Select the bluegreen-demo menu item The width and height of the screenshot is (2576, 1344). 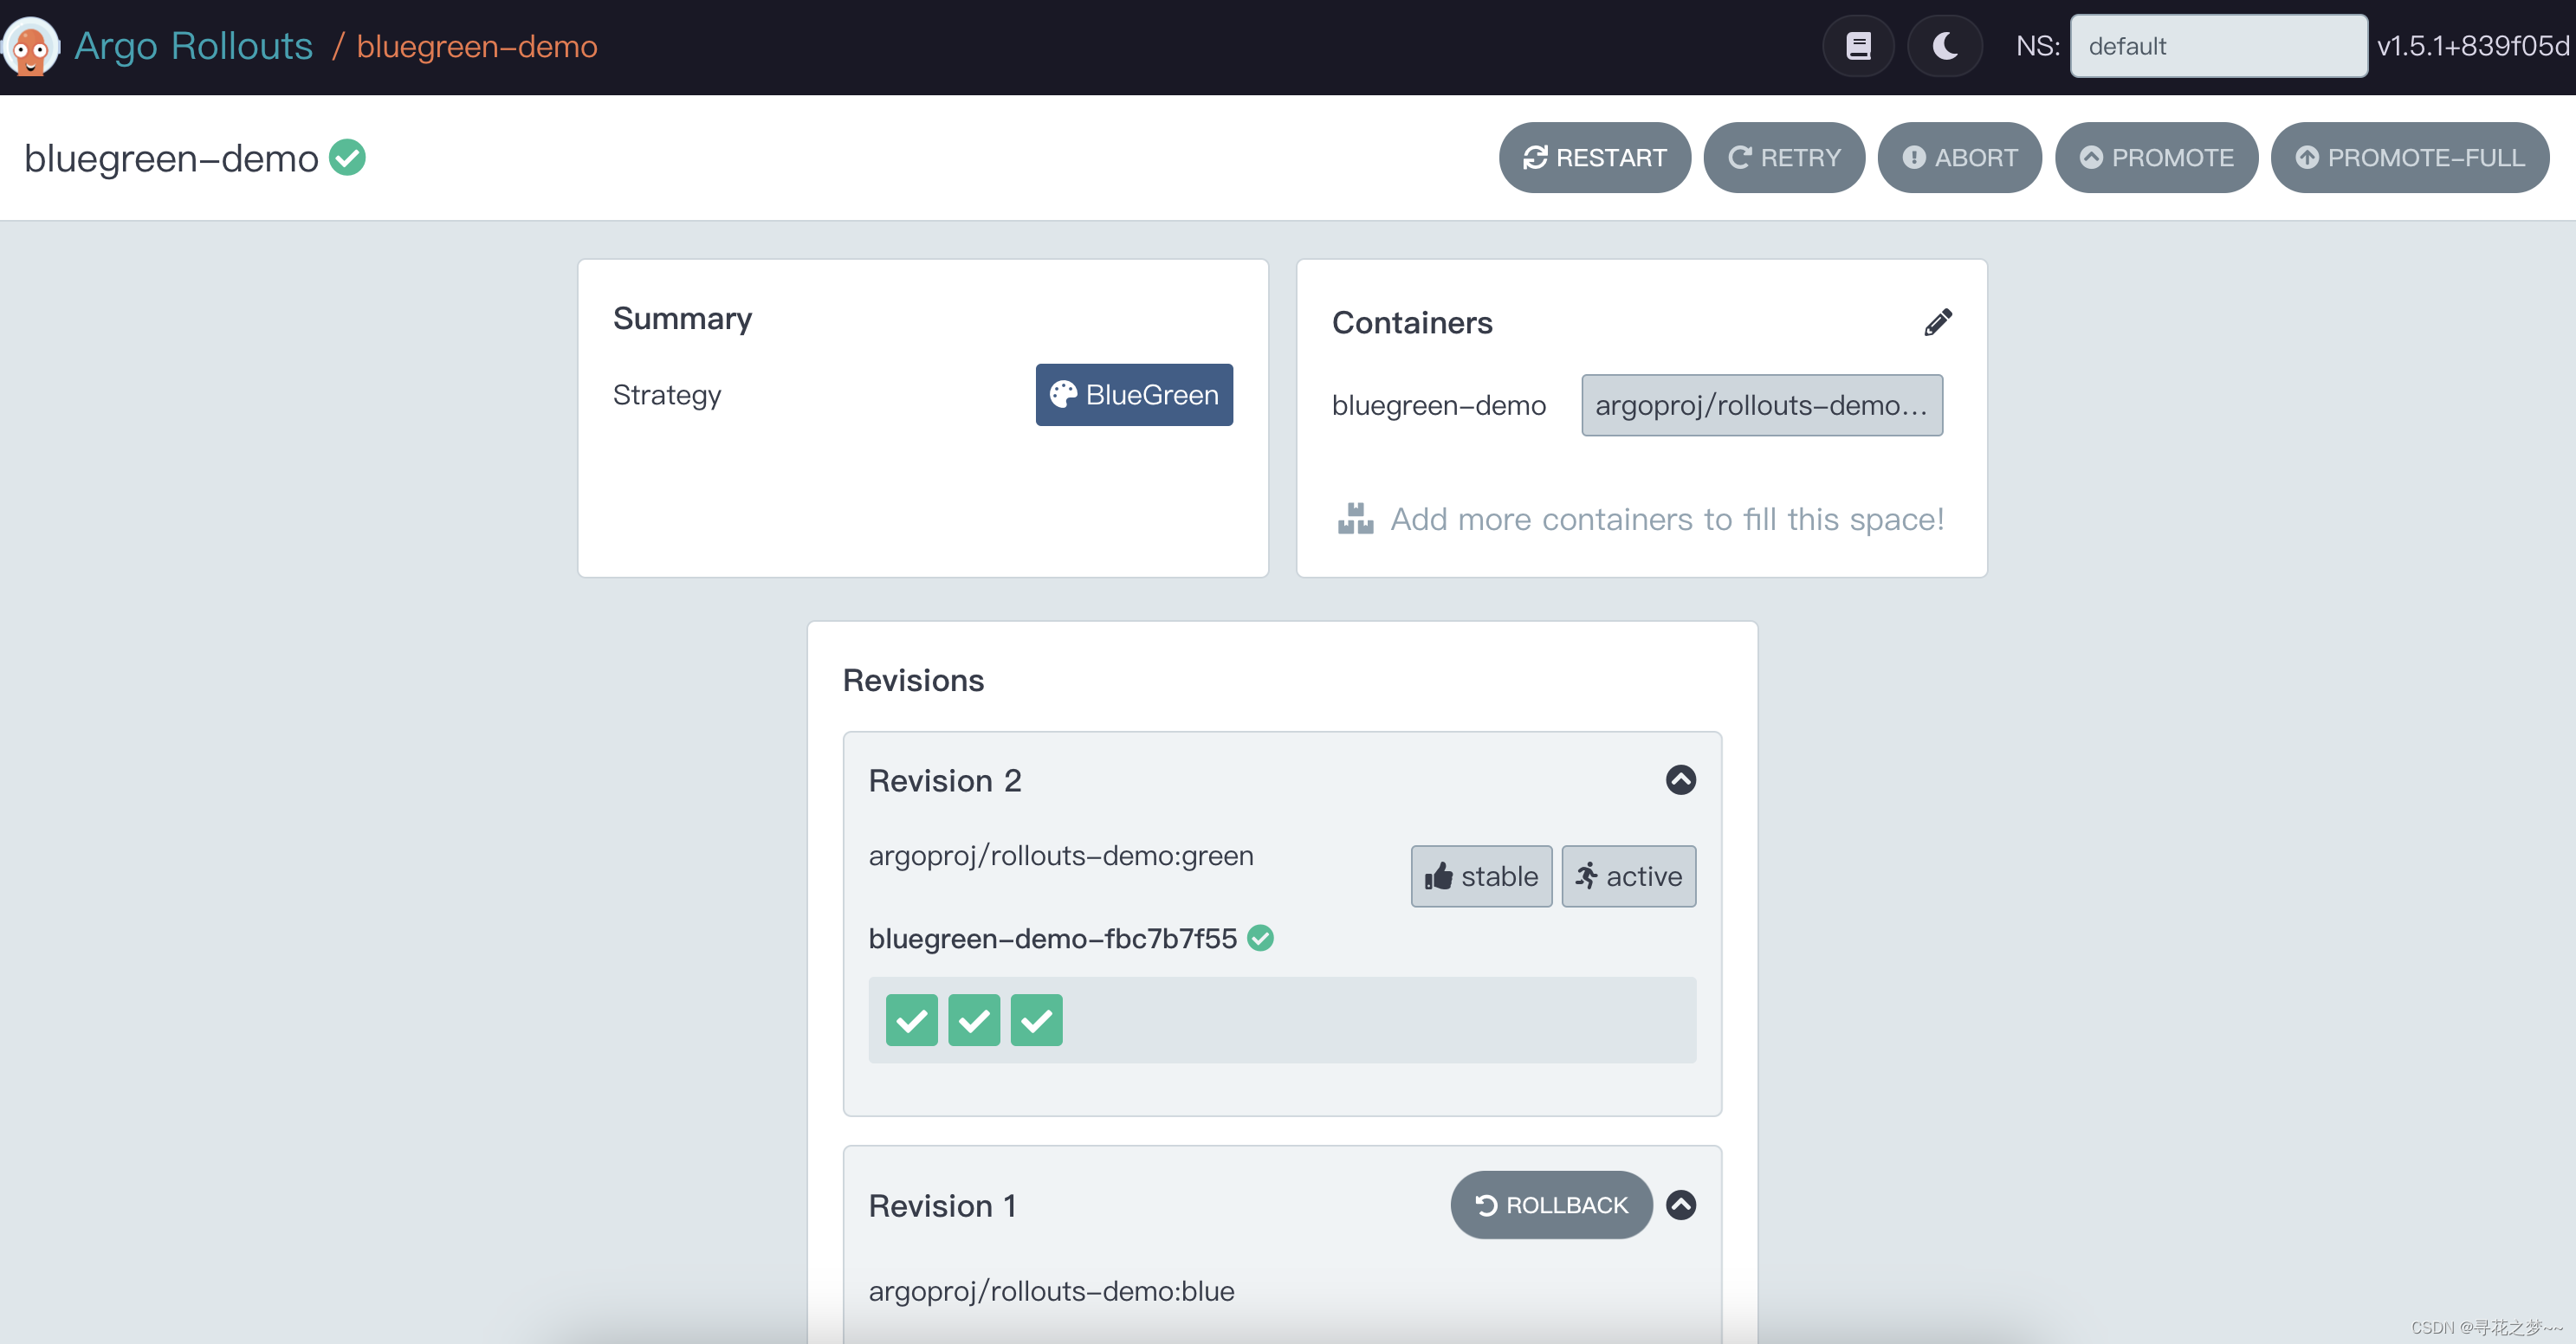(x=477, y=46)
